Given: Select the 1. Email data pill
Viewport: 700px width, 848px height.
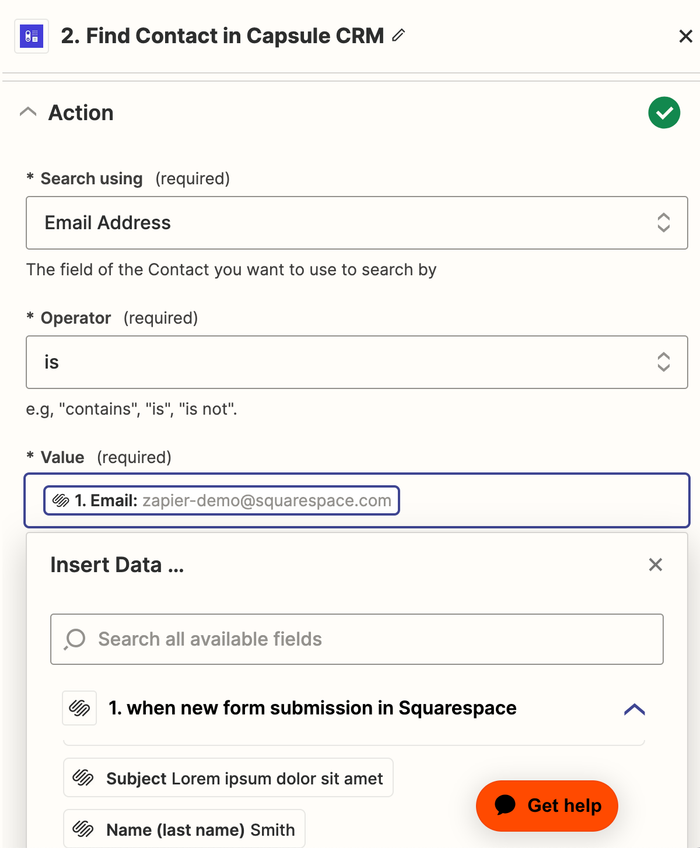Looking at the screenshot, I should (x=221, y=500).
